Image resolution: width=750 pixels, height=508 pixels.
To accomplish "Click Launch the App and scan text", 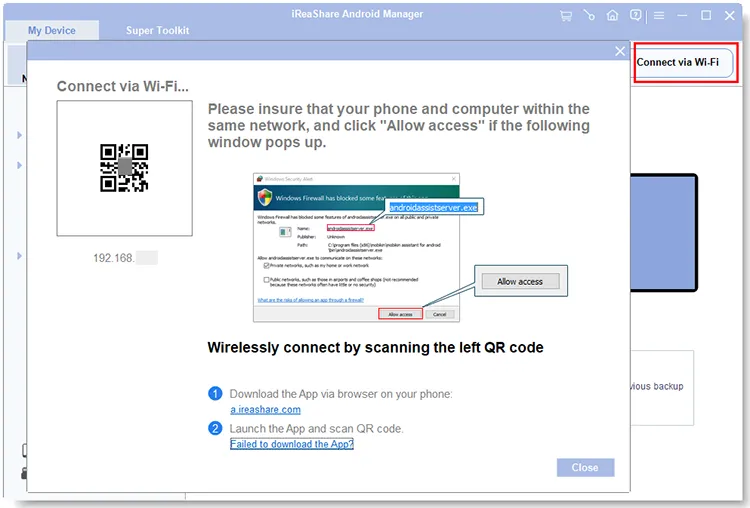I will pyautogui.click(x=316, y=429).
